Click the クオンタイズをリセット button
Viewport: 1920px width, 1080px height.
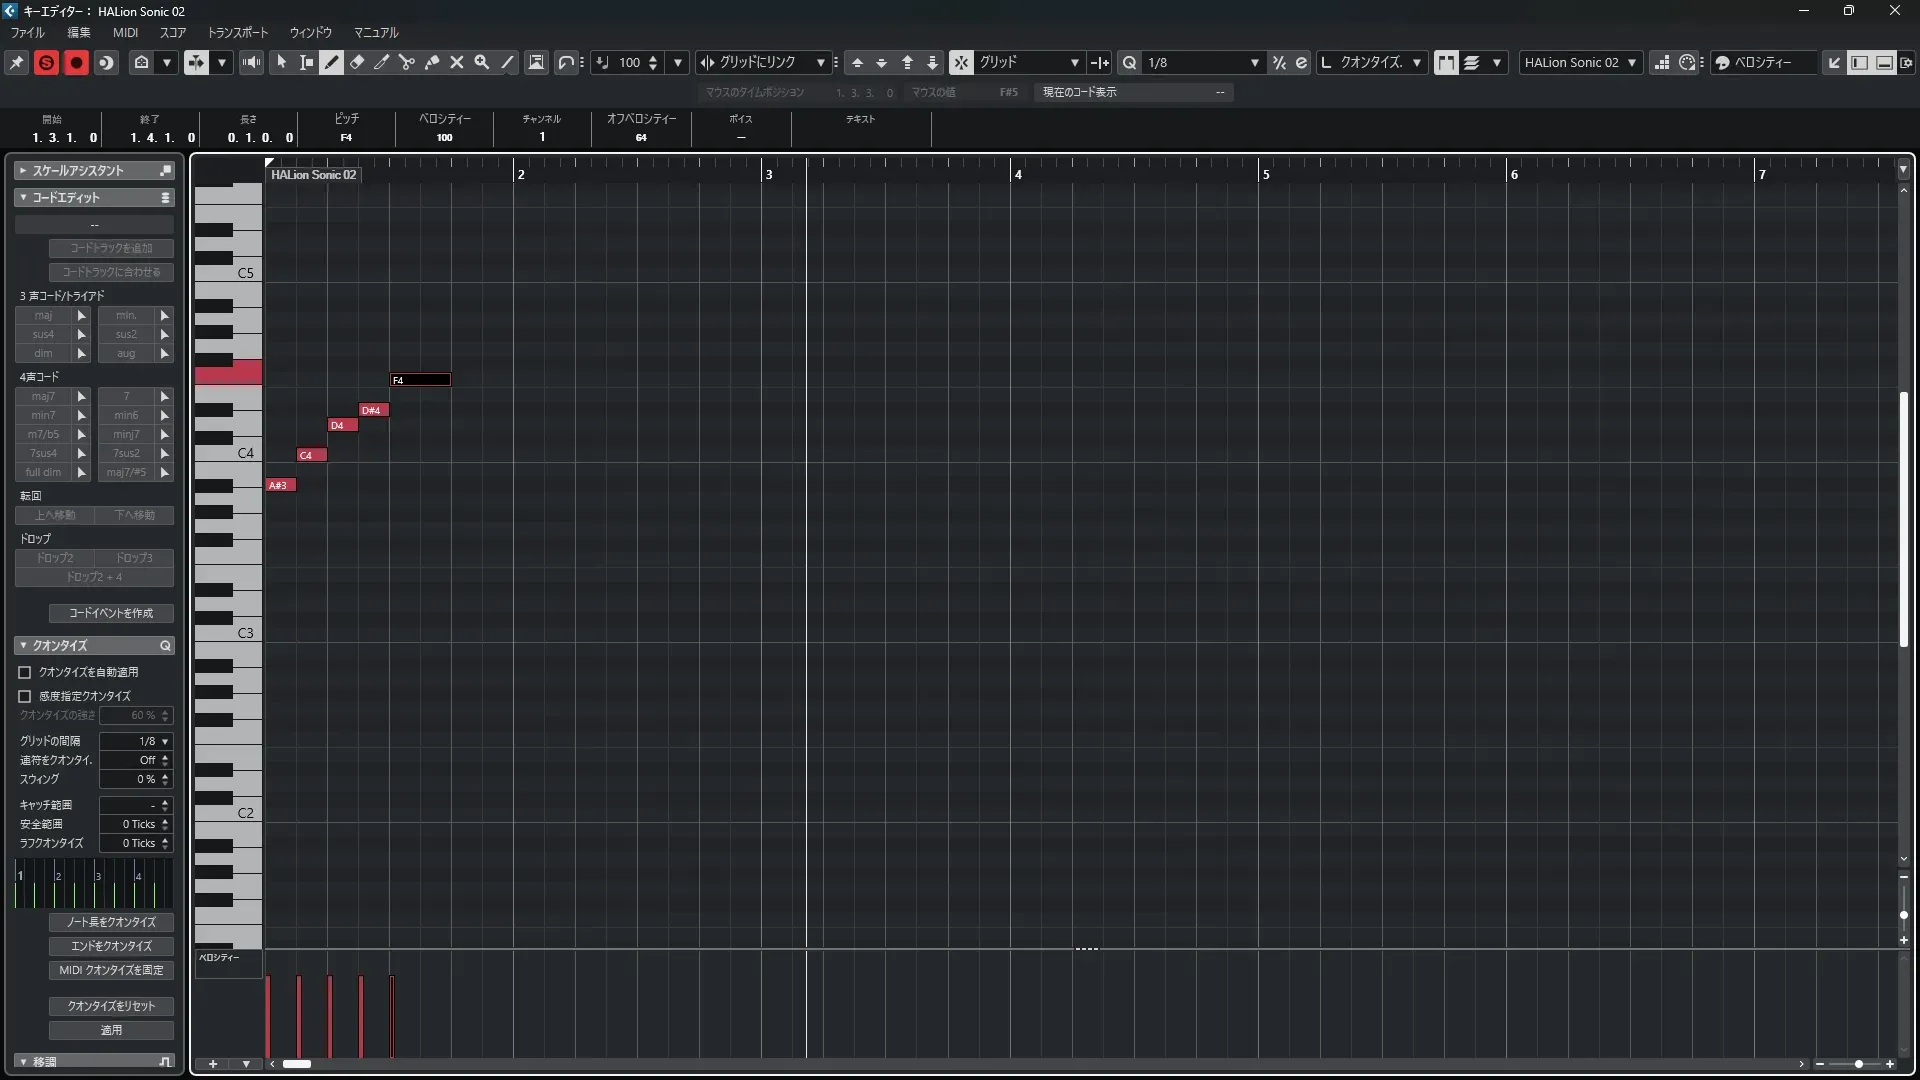pyautogui.click(x=111, y=1006)
